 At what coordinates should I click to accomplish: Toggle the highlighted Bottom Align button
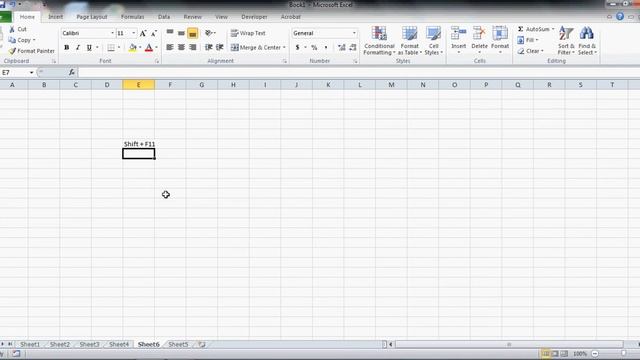[x=193, y=33]
